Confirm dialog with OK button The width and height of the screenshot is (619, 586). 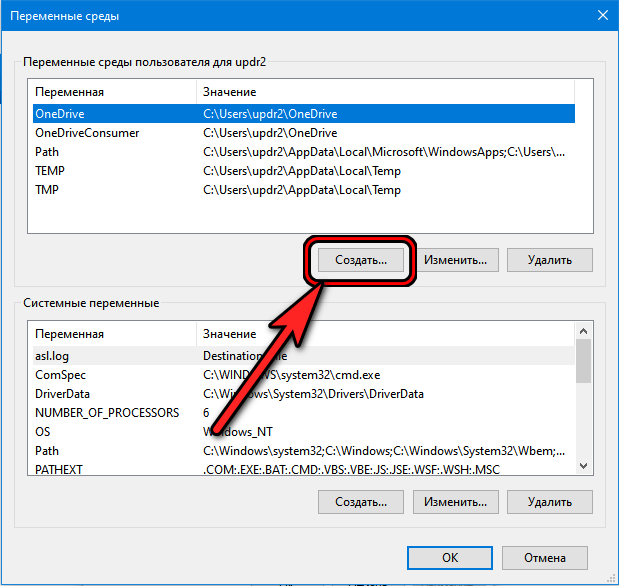450,557
